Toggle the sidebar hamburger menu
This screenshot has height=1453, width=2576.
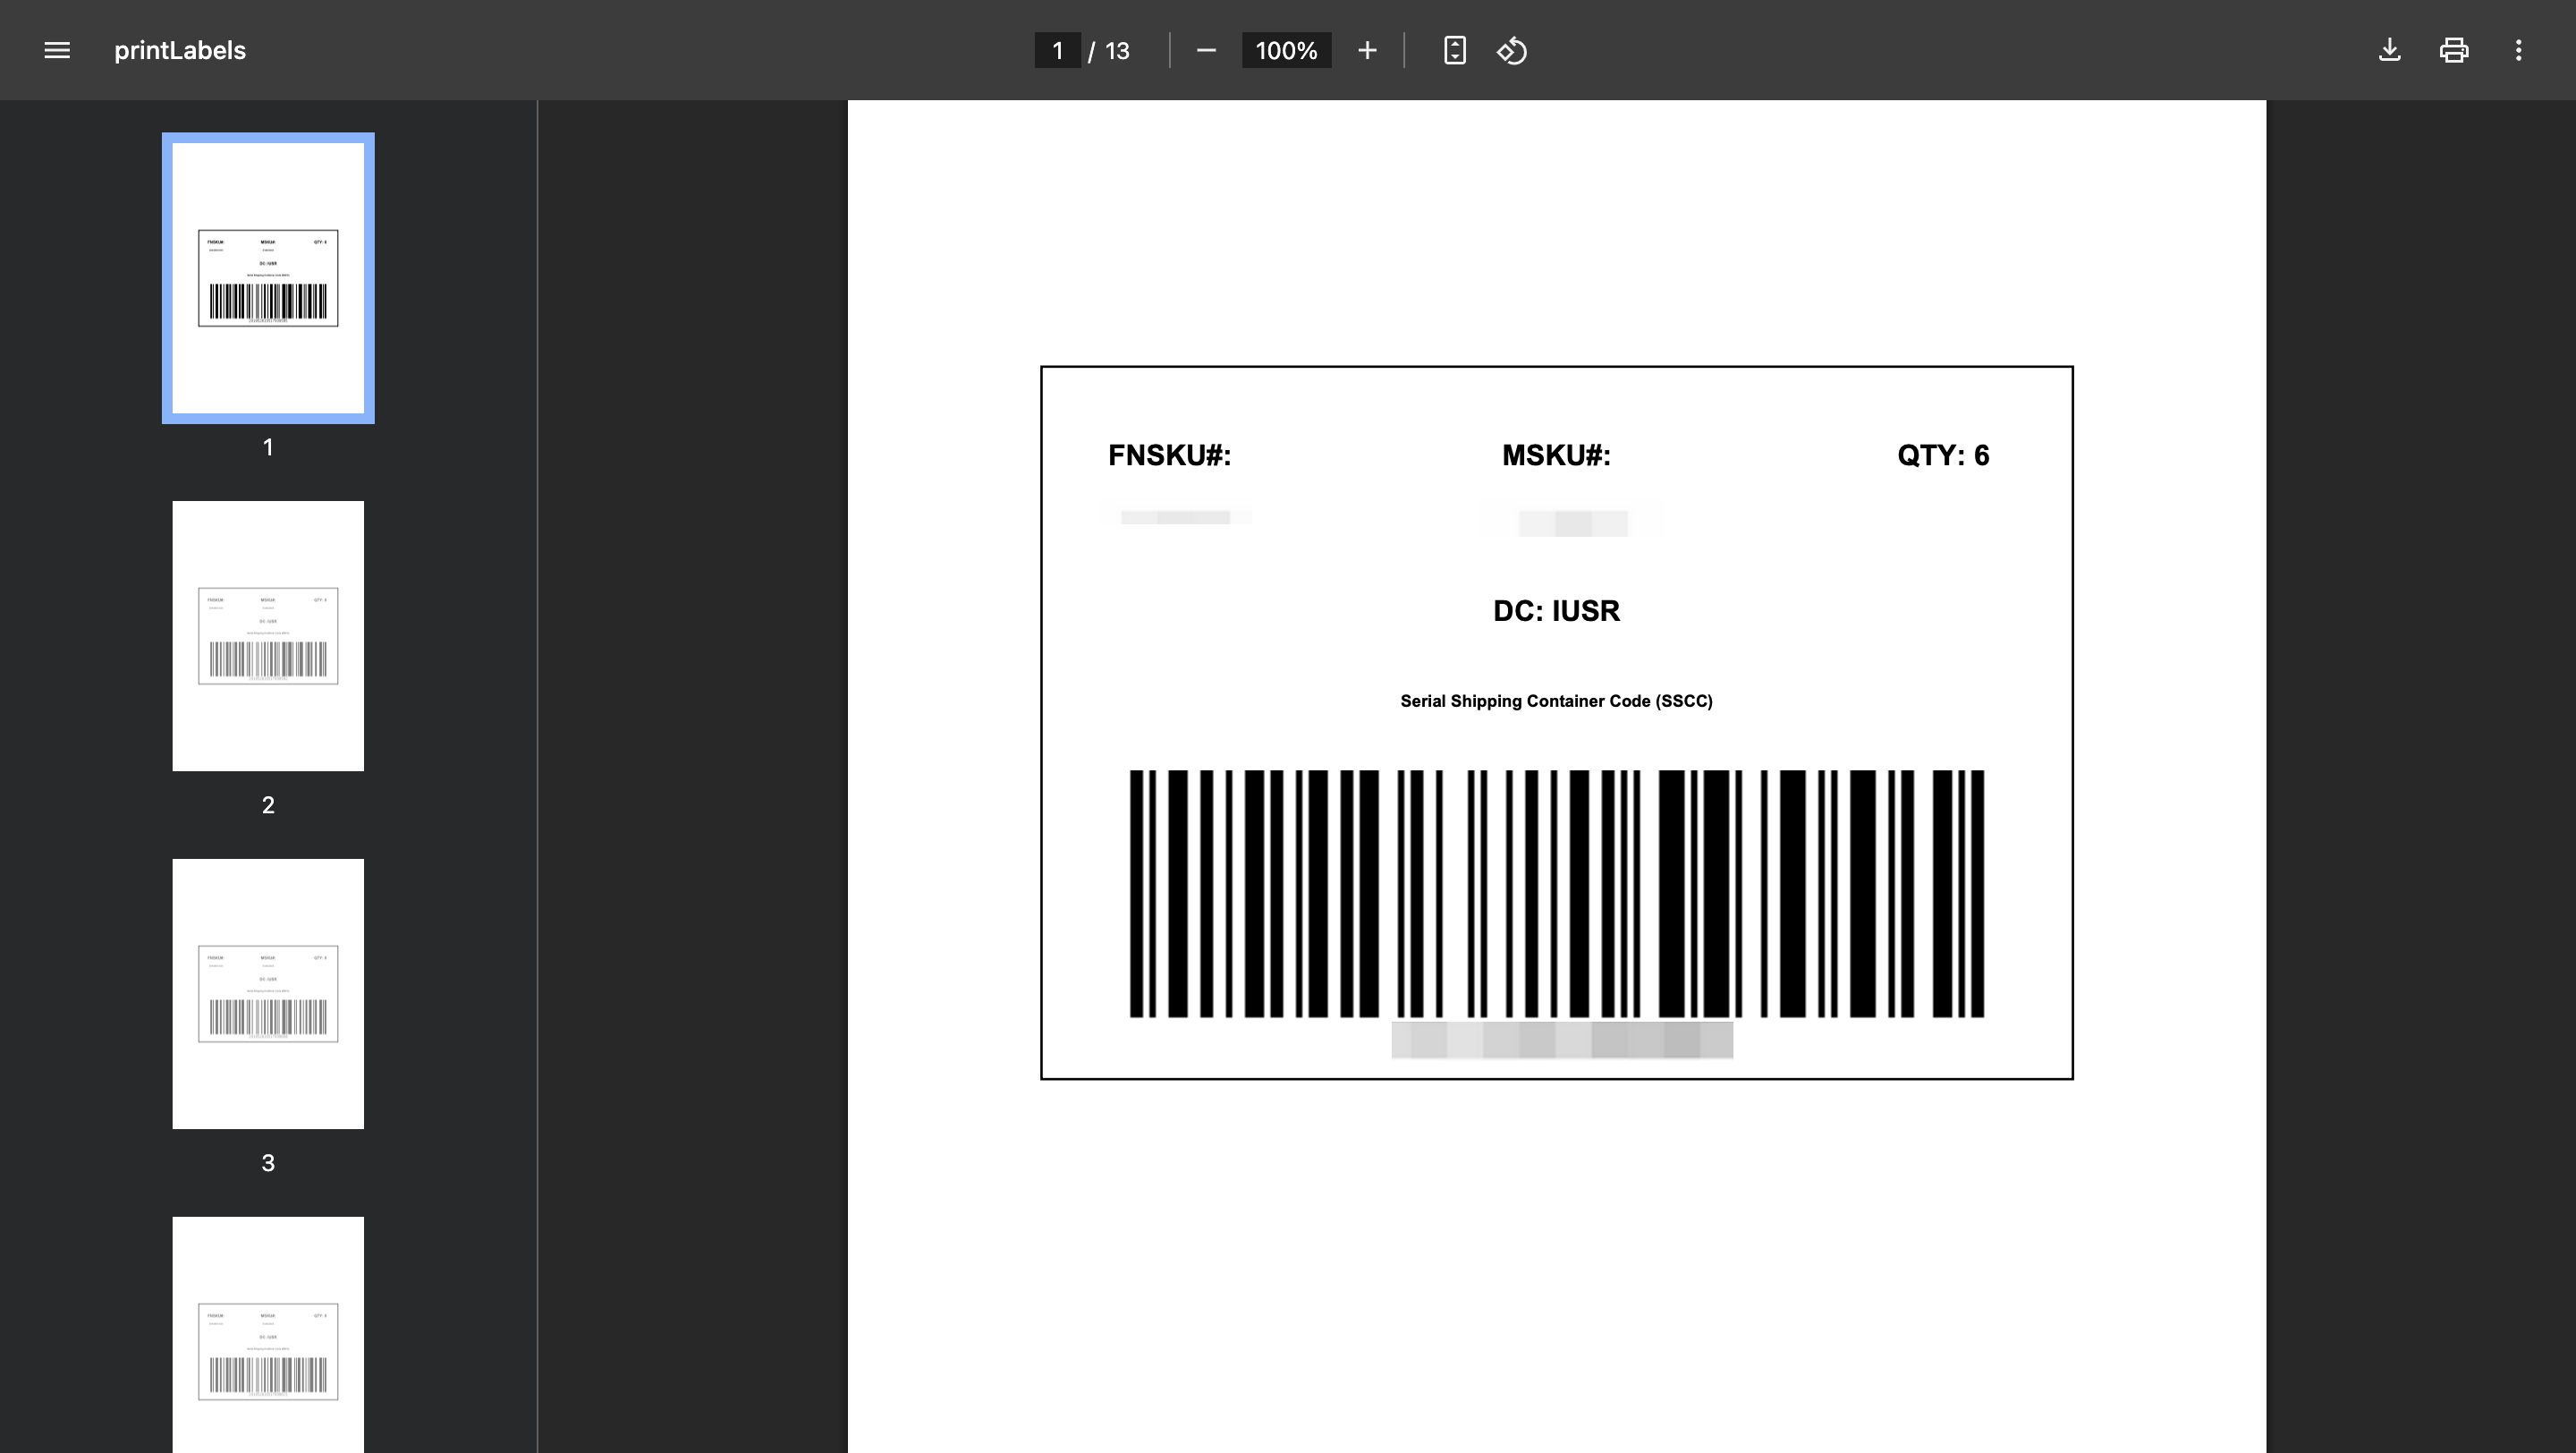click(x=57, y=50)
